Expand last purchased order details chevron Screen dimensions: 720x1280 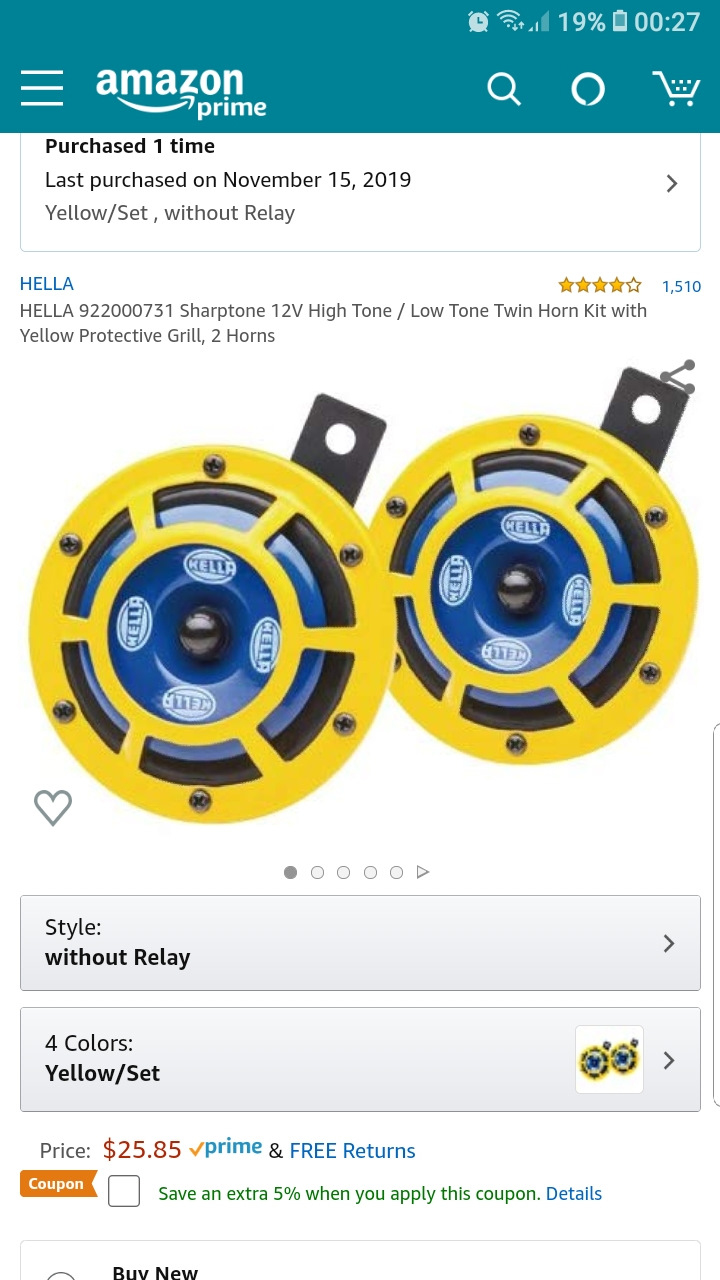click(672, 183)
